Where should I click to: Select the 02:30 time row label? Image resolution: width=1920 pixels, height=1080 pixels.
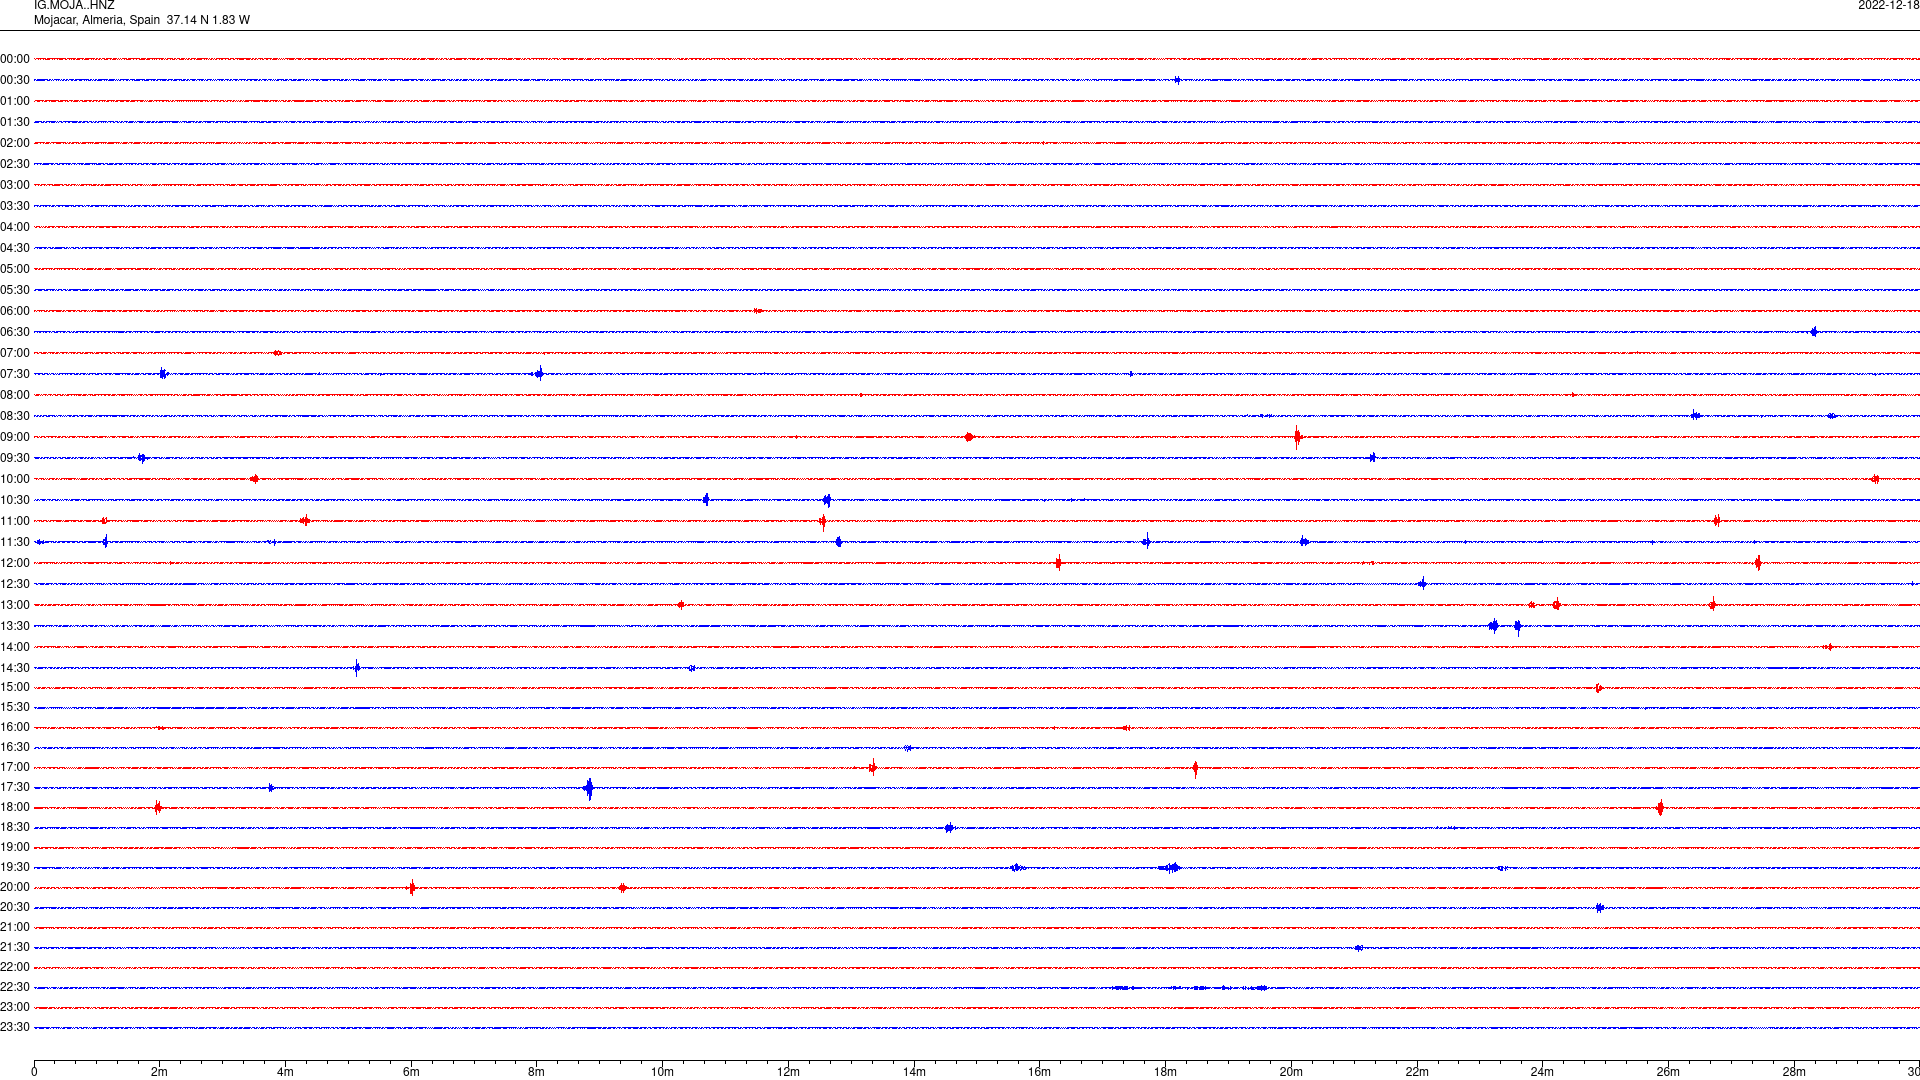(15, 164)
